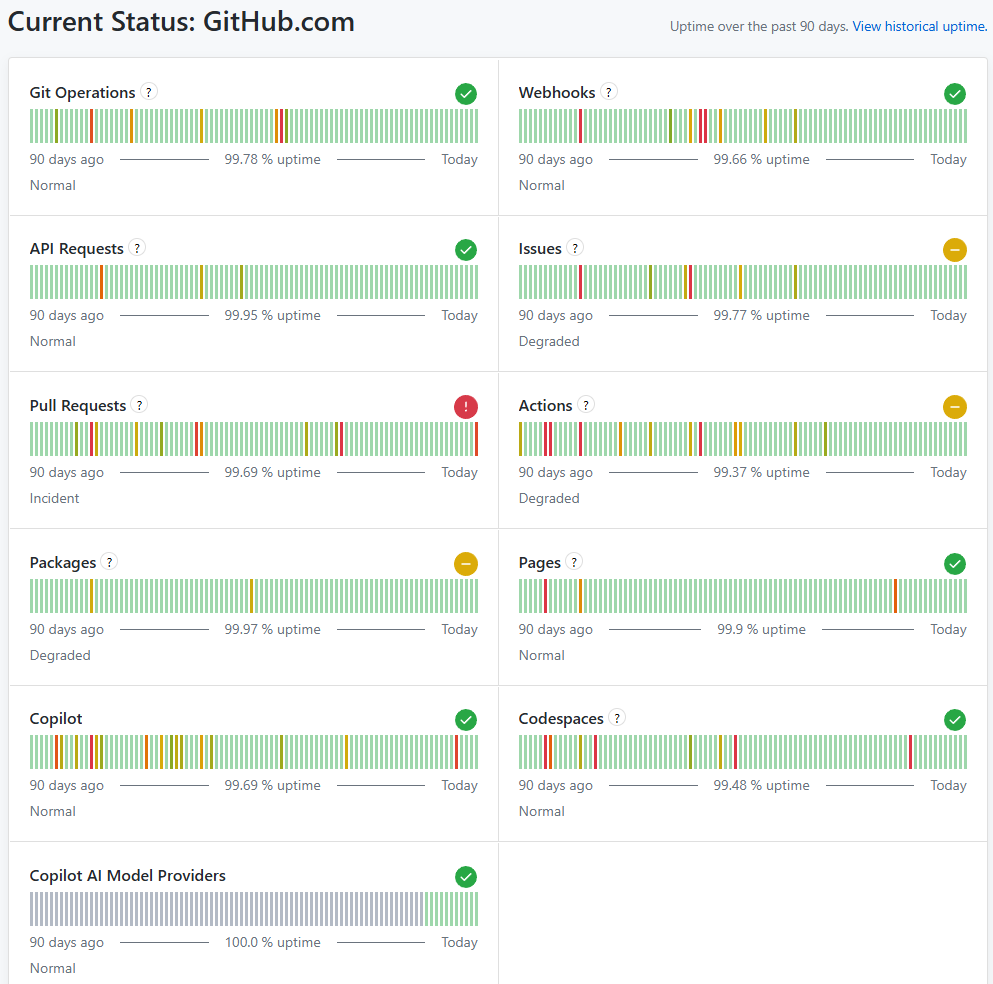Click the 99.37 % uptime text
The width and height of the screenshot is (993, 984).
pos(761,472)
